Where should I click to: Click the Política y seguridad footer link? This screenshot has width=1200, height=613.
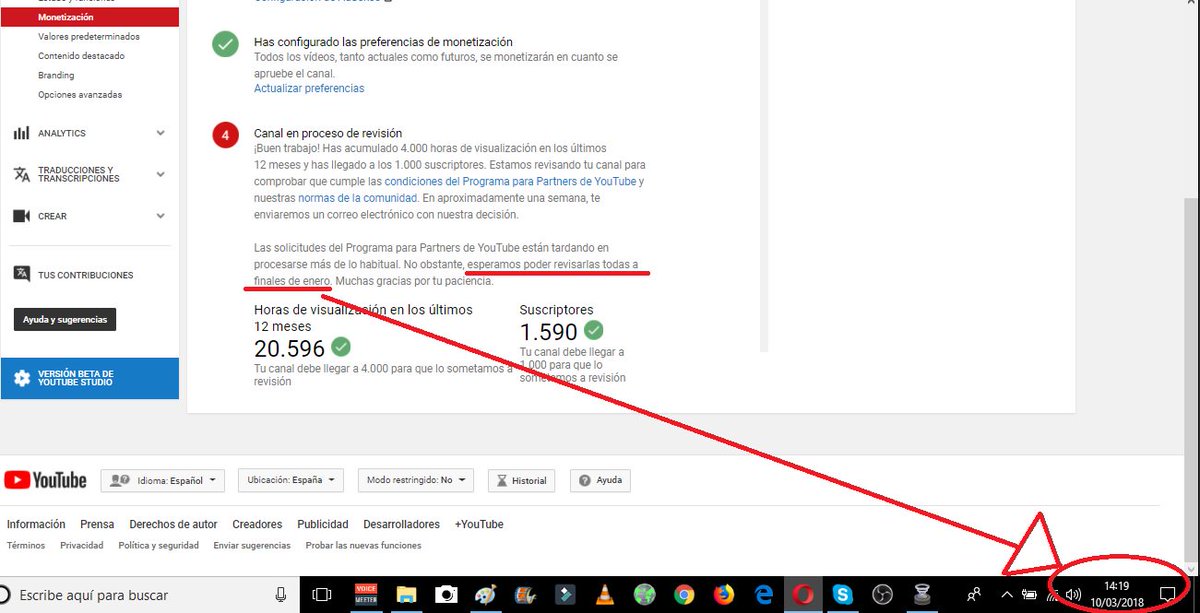point(158,545)
